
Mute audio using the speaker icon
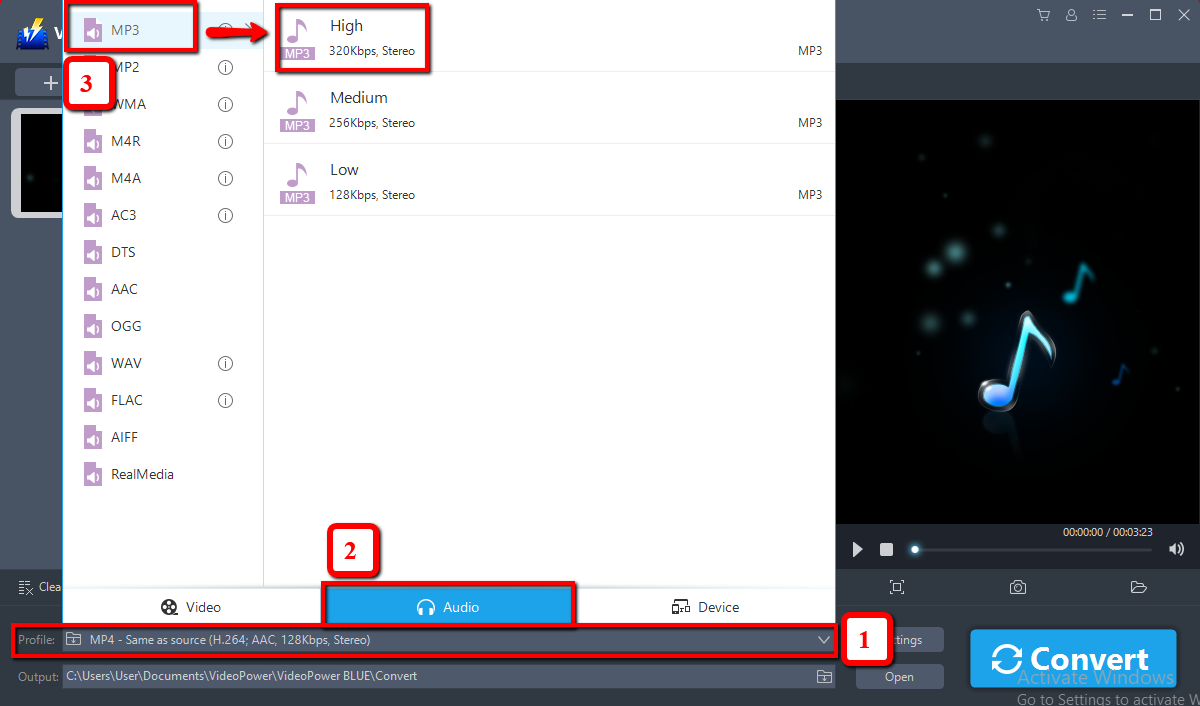pyautogui.click(x=1176, y=549)
